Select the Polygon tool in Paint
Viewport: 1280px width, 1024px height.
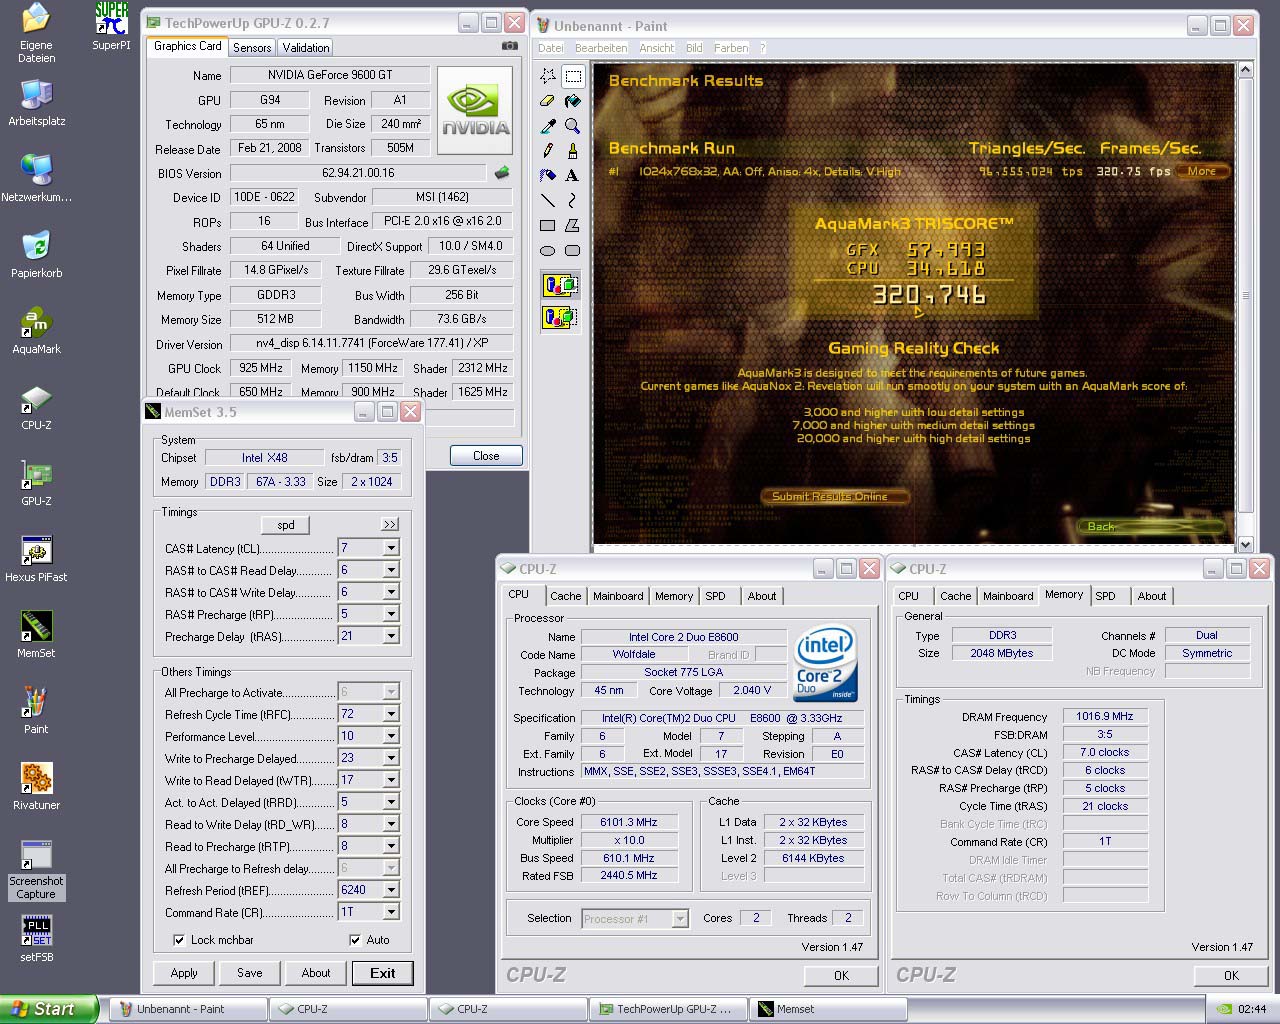[573, 226]
